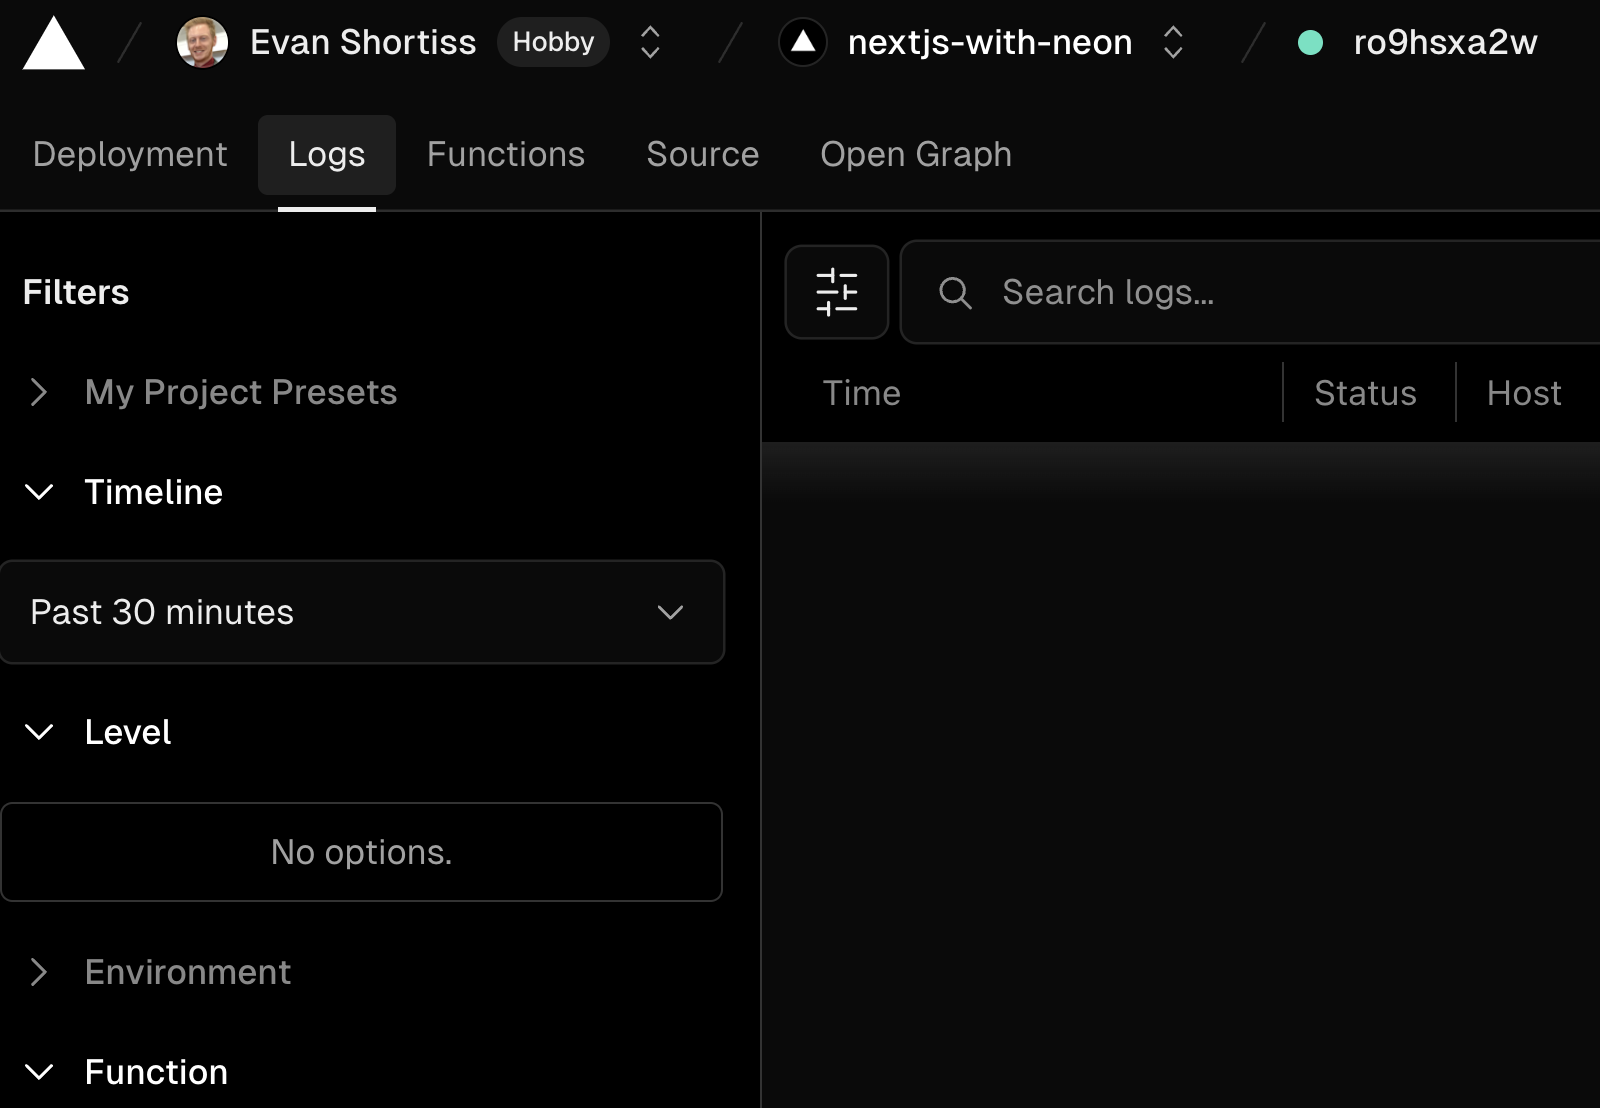The height and width of the screenshot is (1108, 1600).
Task: Click the search magnifier icon
Action: click(955, 293)
